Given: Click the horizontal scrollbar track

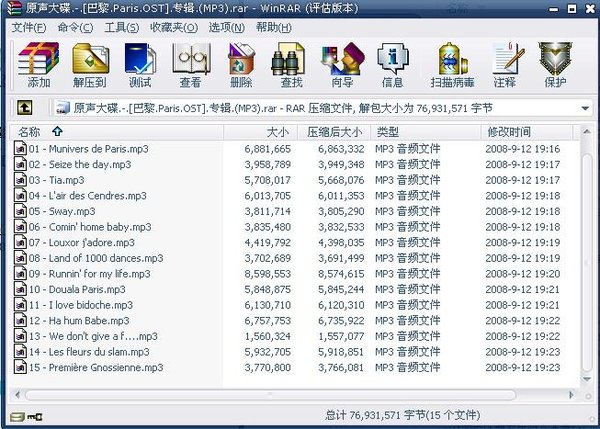Looking at the screenshot, I should [270, 395].
